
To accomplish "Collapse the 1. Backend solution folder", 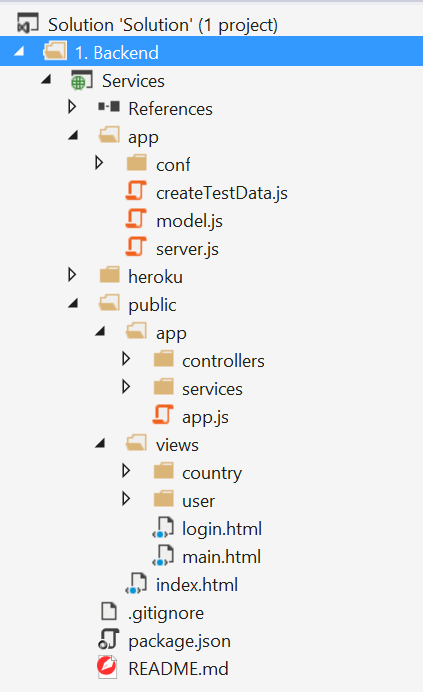I will [19, 51].
